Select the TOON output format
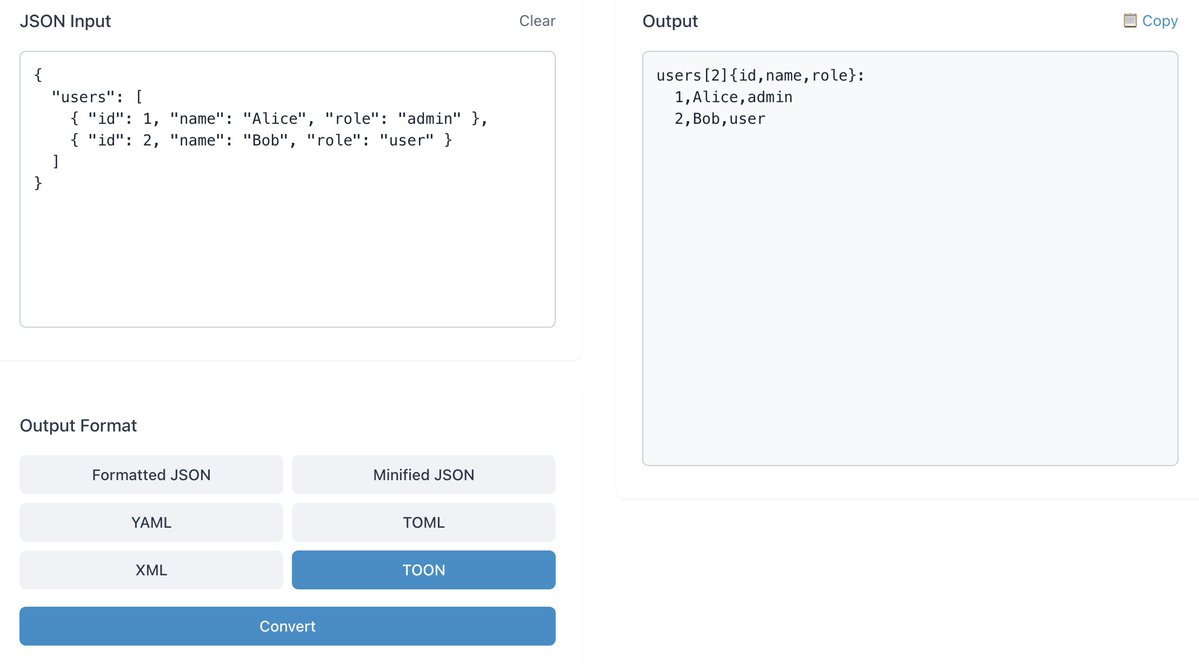 [423, 569]
